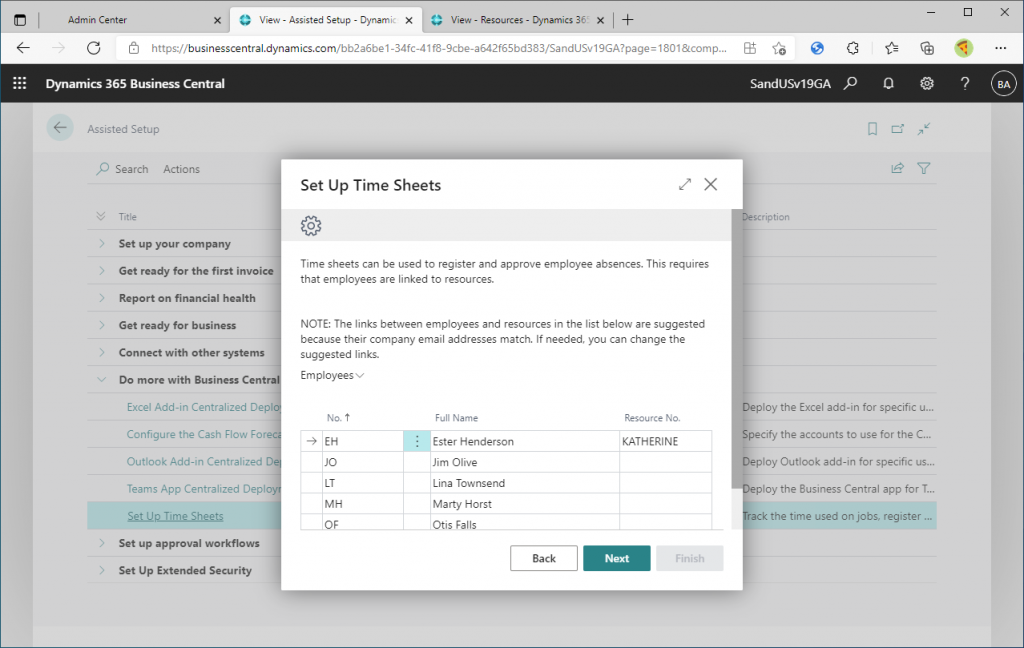Image resolution: width=1024 pixels, height=648 pixels.
Task: Click the Full Name column header
Action: 456,418
